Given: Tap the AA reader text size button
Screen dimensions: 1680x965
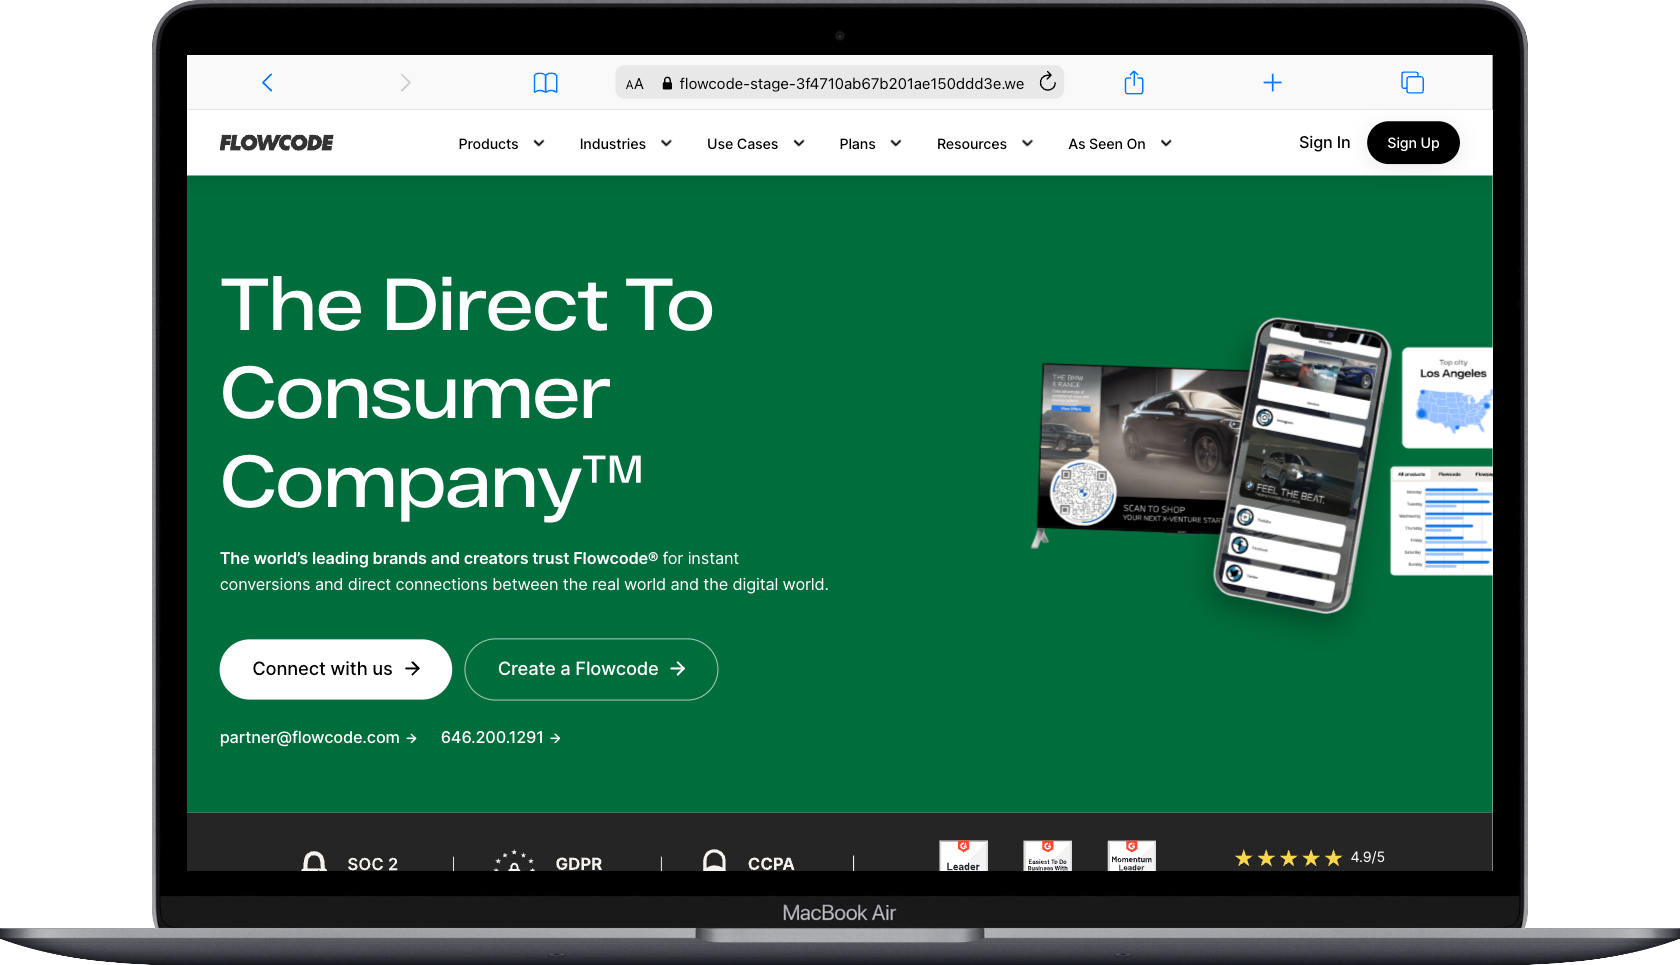Looking at the screenshot, I should 634,84.
